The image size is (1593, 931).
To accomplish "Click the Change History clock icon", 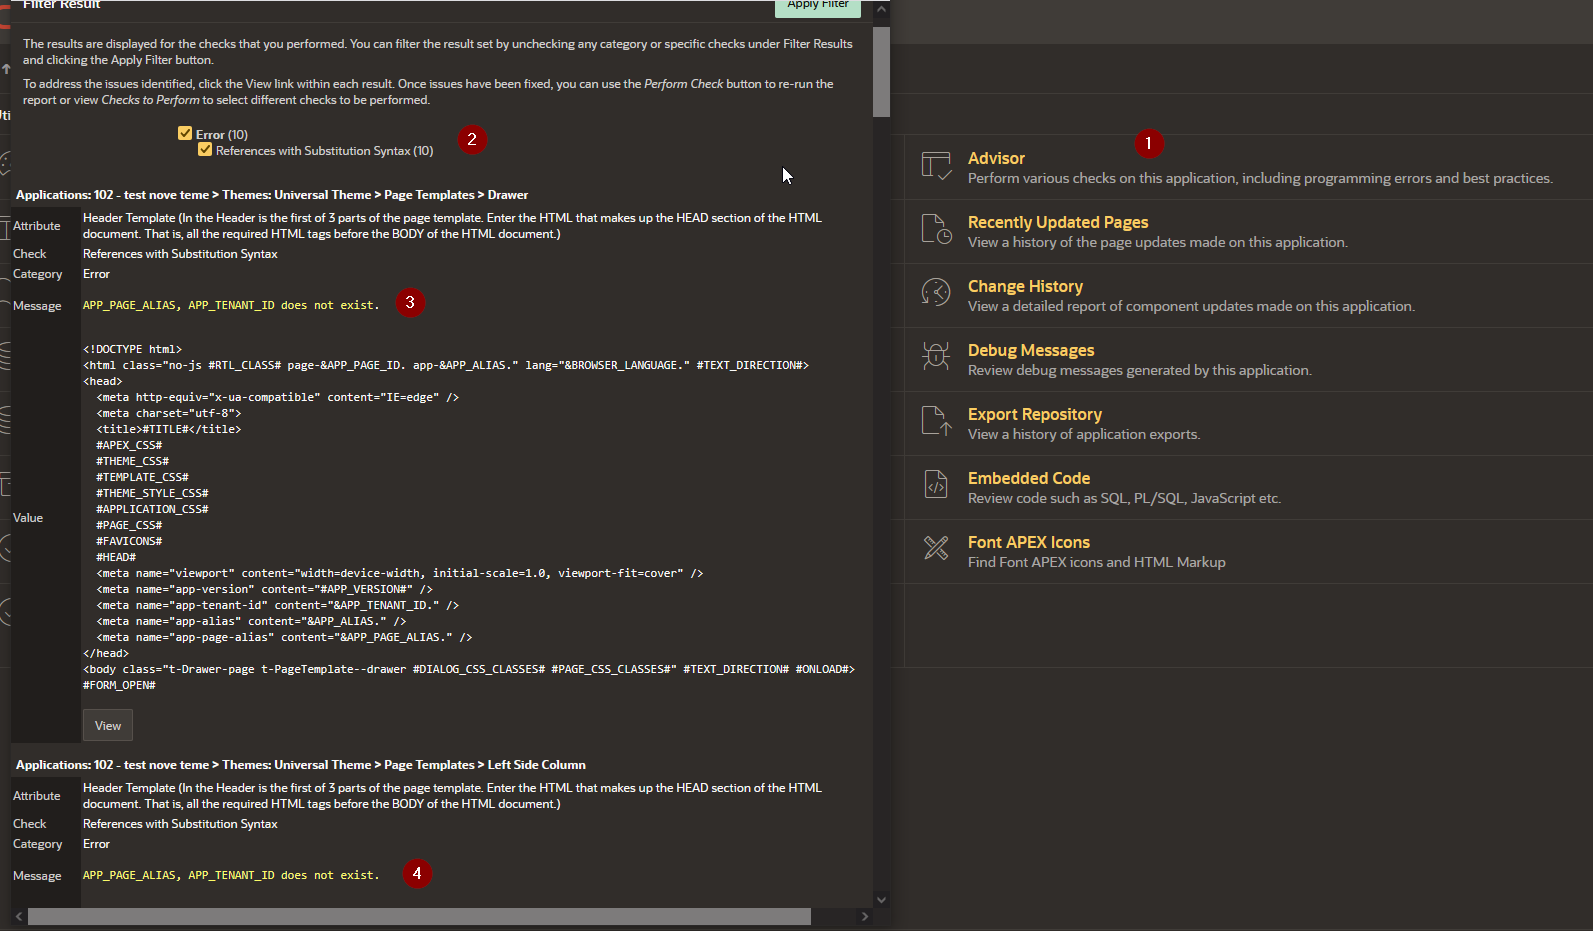I will 936,293.
